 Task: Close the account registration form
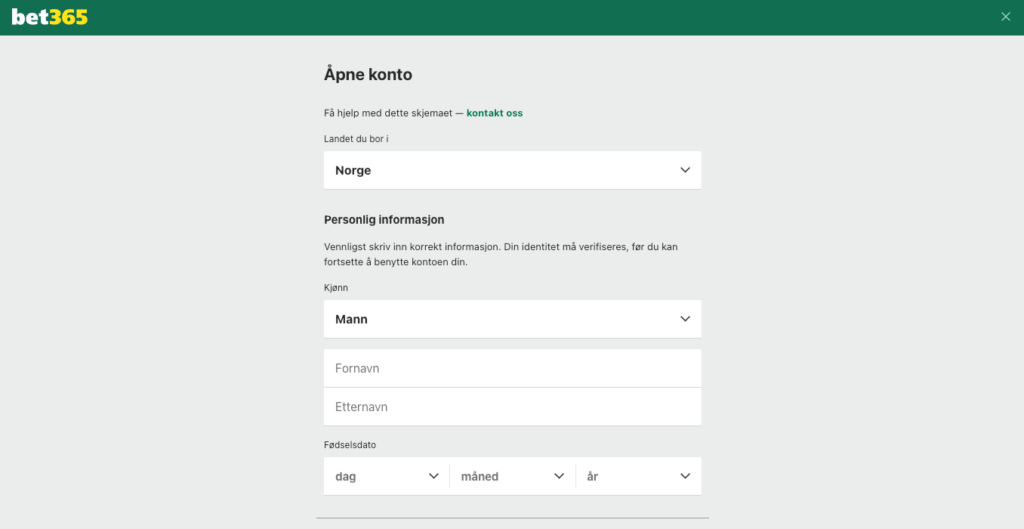point(1005,16)
